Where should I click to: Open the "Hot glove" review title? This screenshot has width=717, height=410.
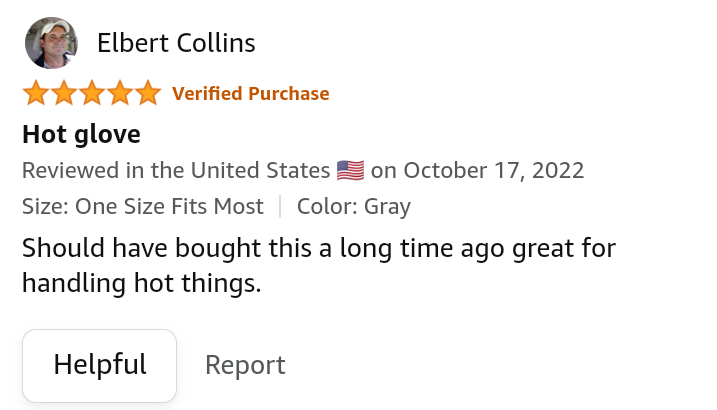click(x=81, y=134)
